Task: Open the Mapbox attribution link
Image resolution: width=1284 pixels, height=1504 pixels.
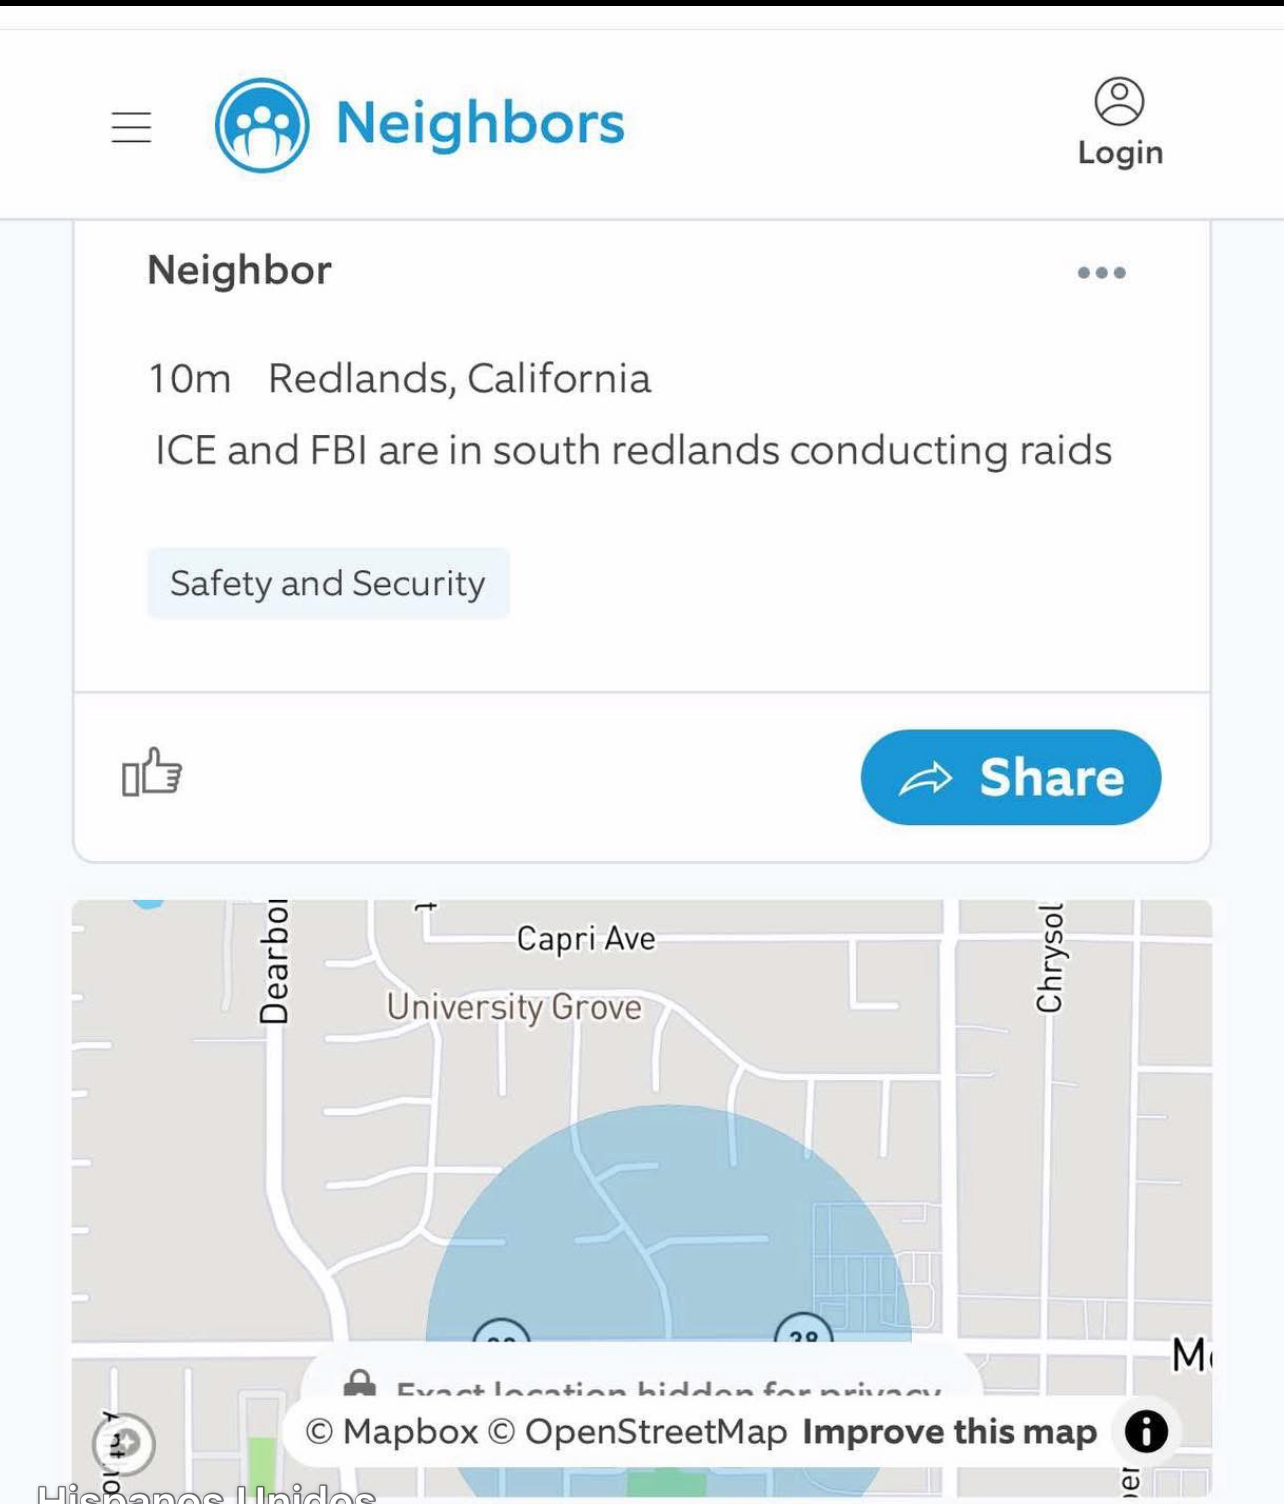Action: pos(392,1432)
